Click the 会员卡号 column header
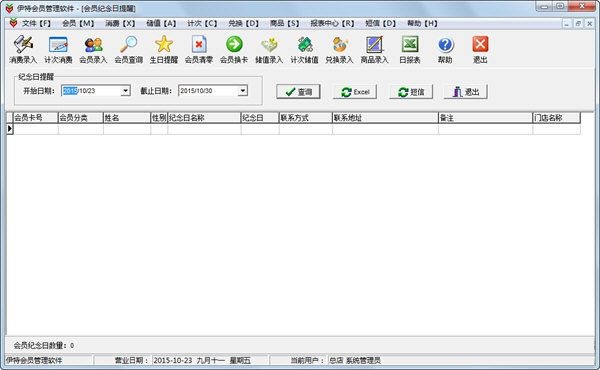 pyautogui.click(x=36, y=118)
